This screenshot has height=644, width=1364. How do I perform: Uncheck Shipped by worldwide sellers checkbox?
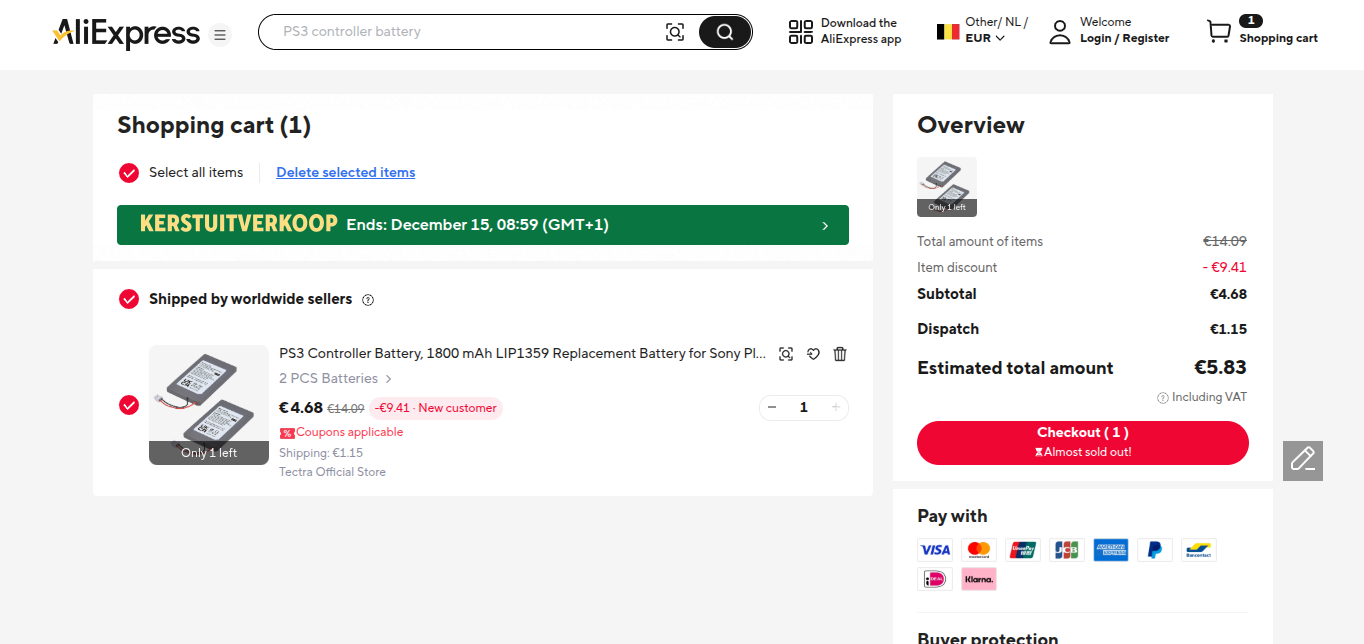point(129,299)
